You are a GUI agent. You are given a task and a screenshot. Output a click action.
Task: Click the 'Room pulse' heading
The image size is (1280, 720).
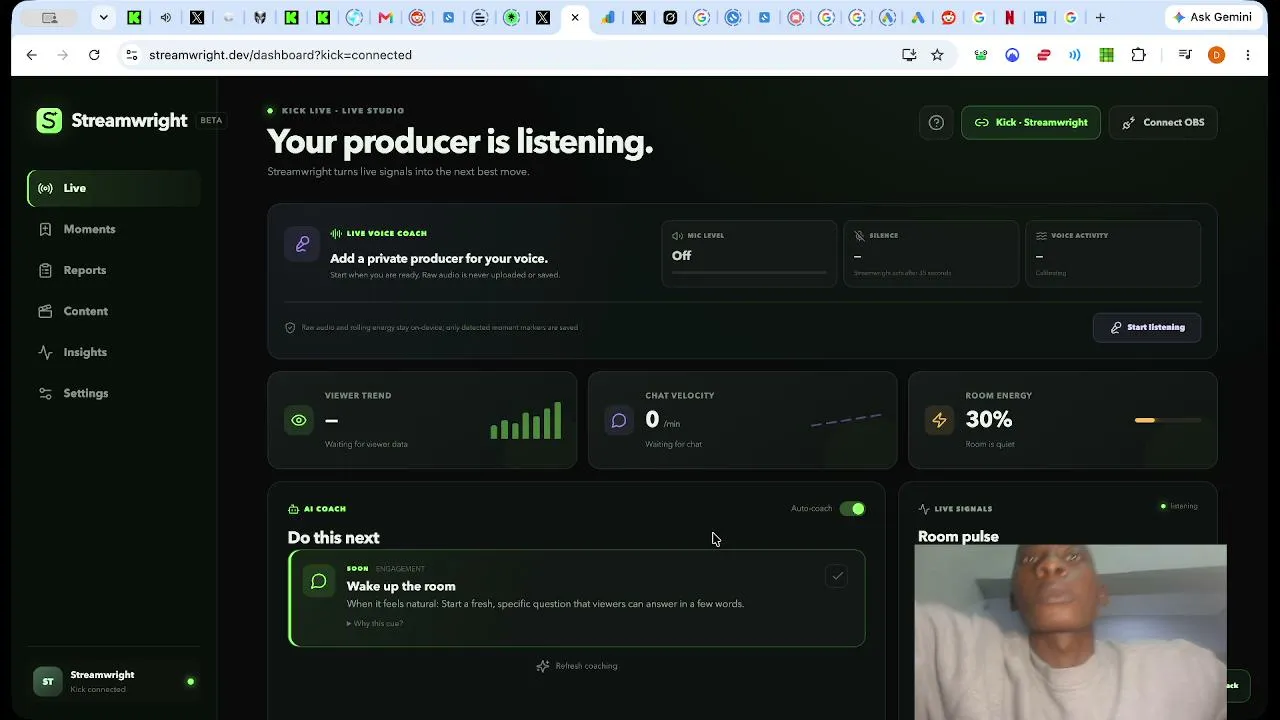coord(958,537)
